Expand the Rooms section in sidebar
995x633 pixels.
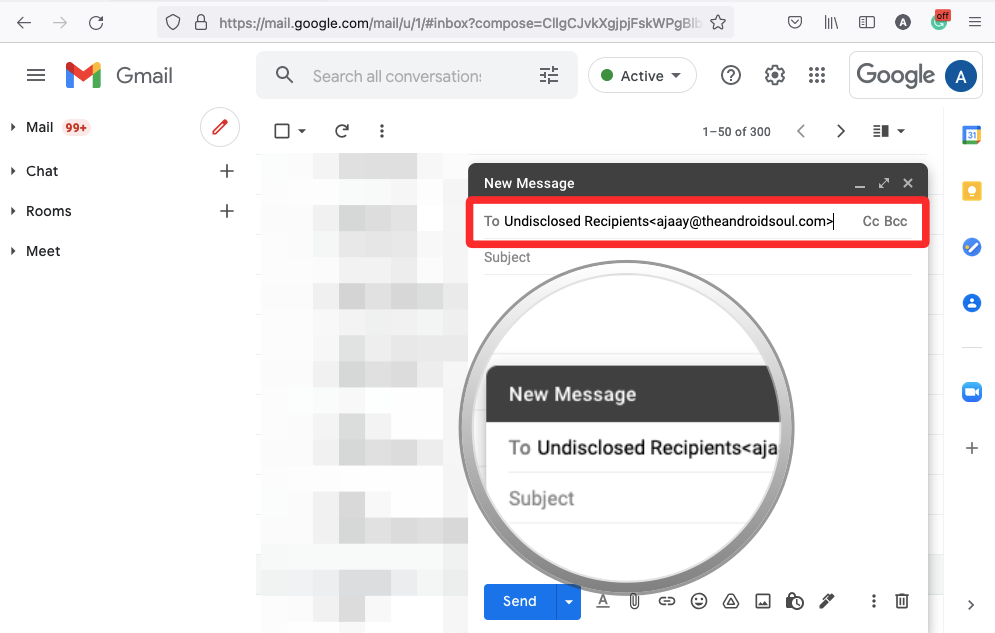coord(12,211)
